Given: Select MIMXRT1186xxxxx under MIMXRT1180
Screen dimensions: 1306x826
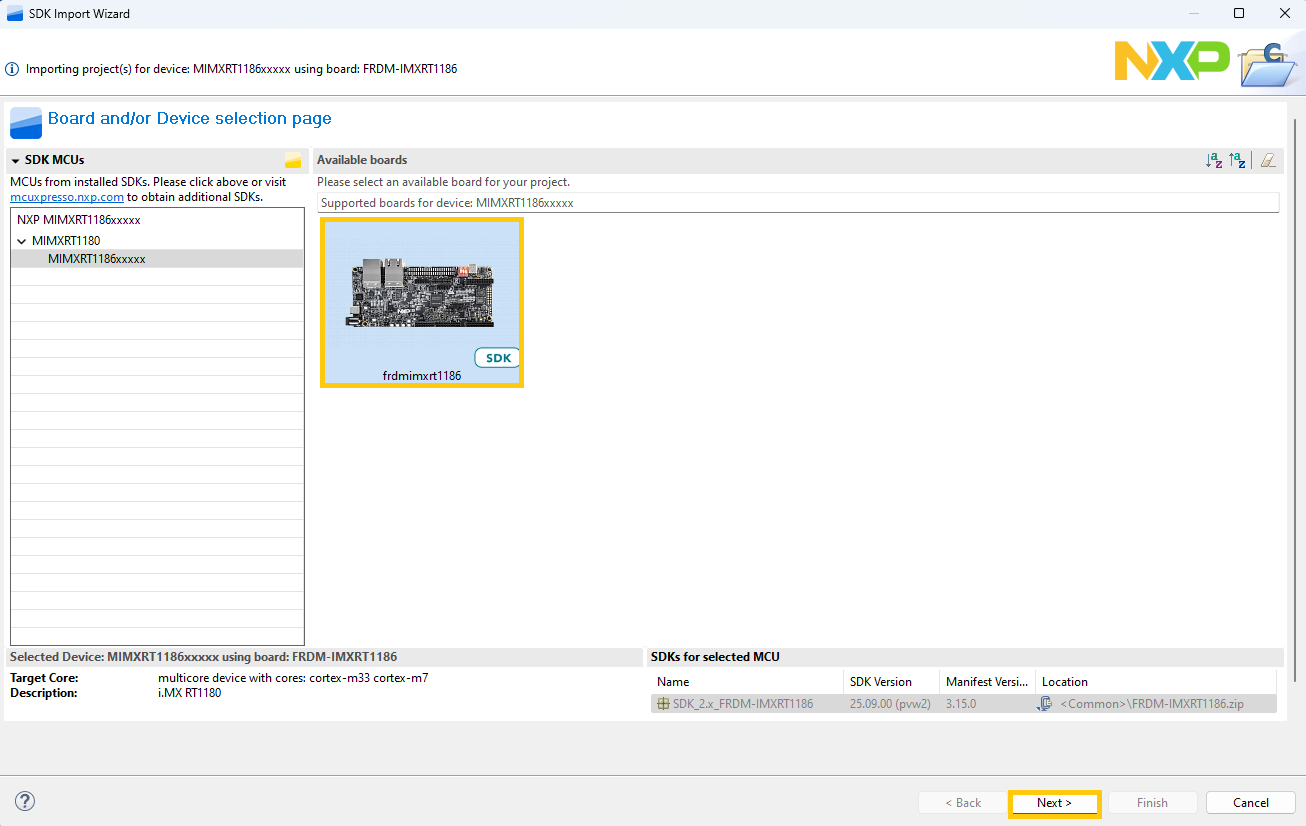Looking at the screenshot, I should coord(97,259).
